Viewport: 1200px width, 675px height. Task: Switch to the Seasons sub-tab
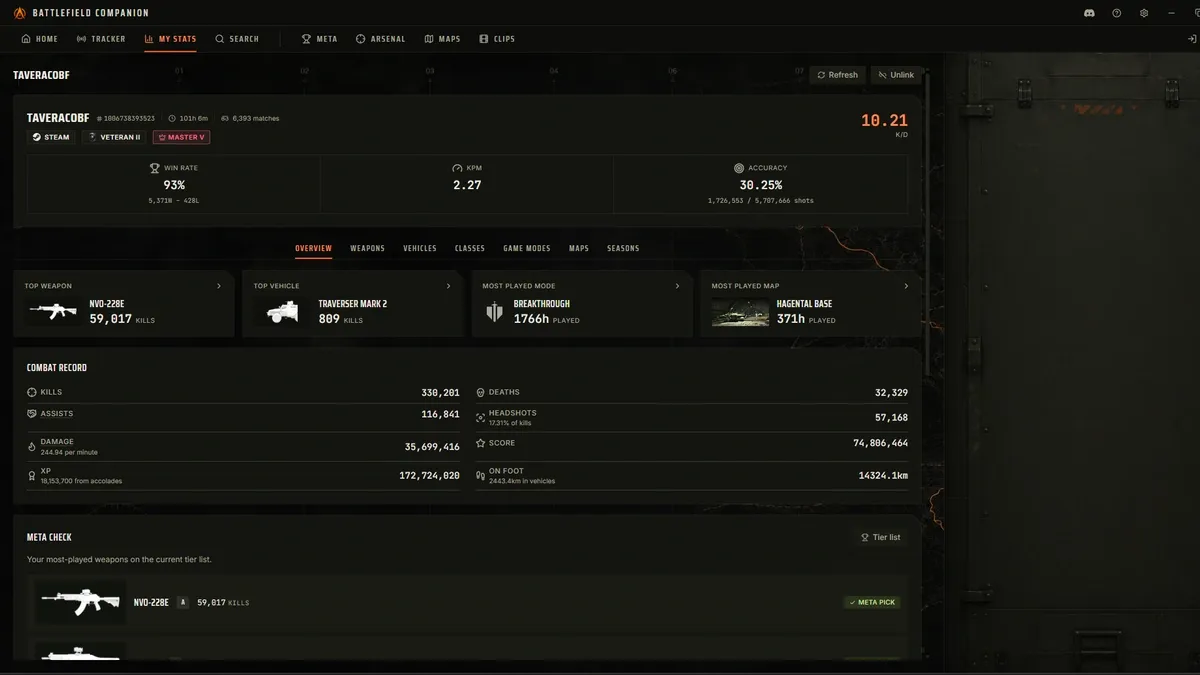(x=623, y=248)
